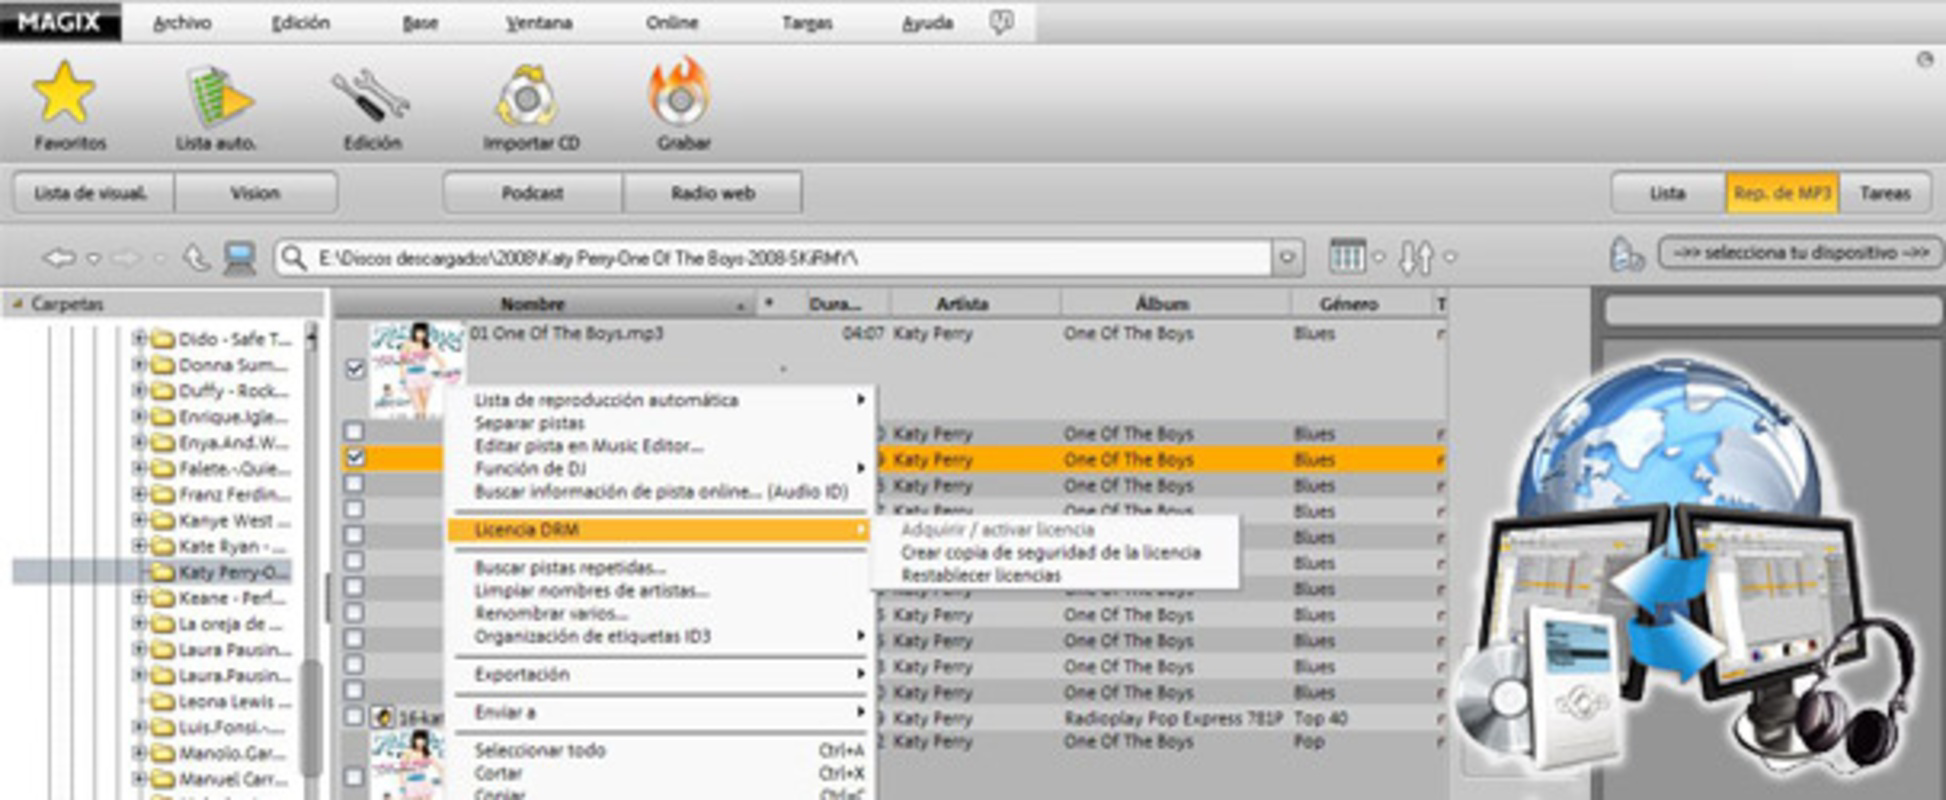Select the Rep. de MP3 tab
This screenshot has width=1946, height=800.
point(1782,193)
